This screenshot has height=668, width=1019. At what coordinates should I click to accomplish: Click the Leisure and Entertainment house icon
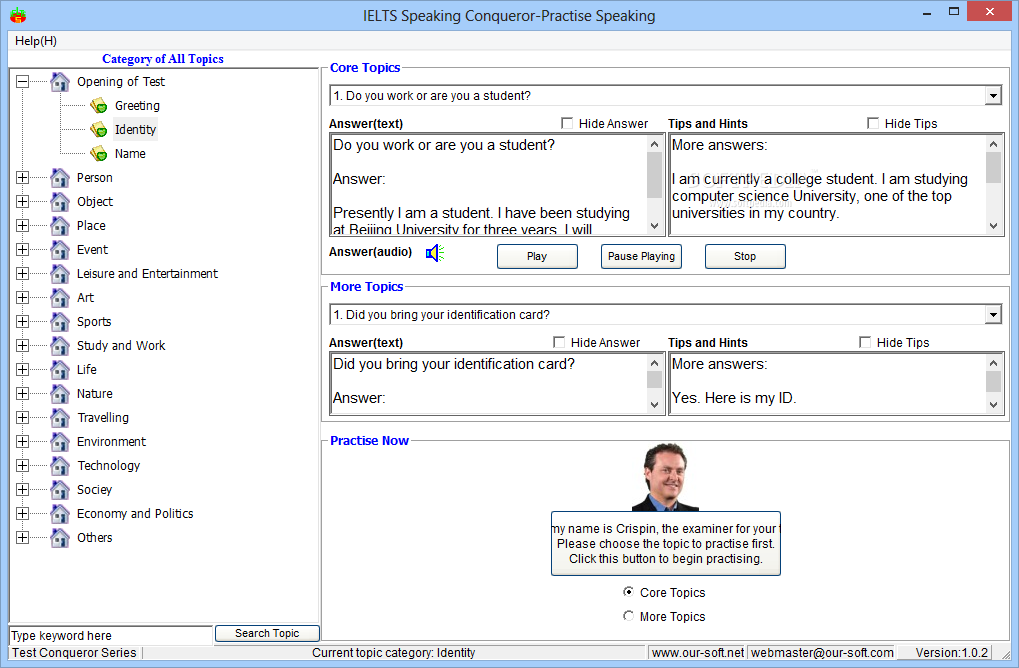(60, 274)
